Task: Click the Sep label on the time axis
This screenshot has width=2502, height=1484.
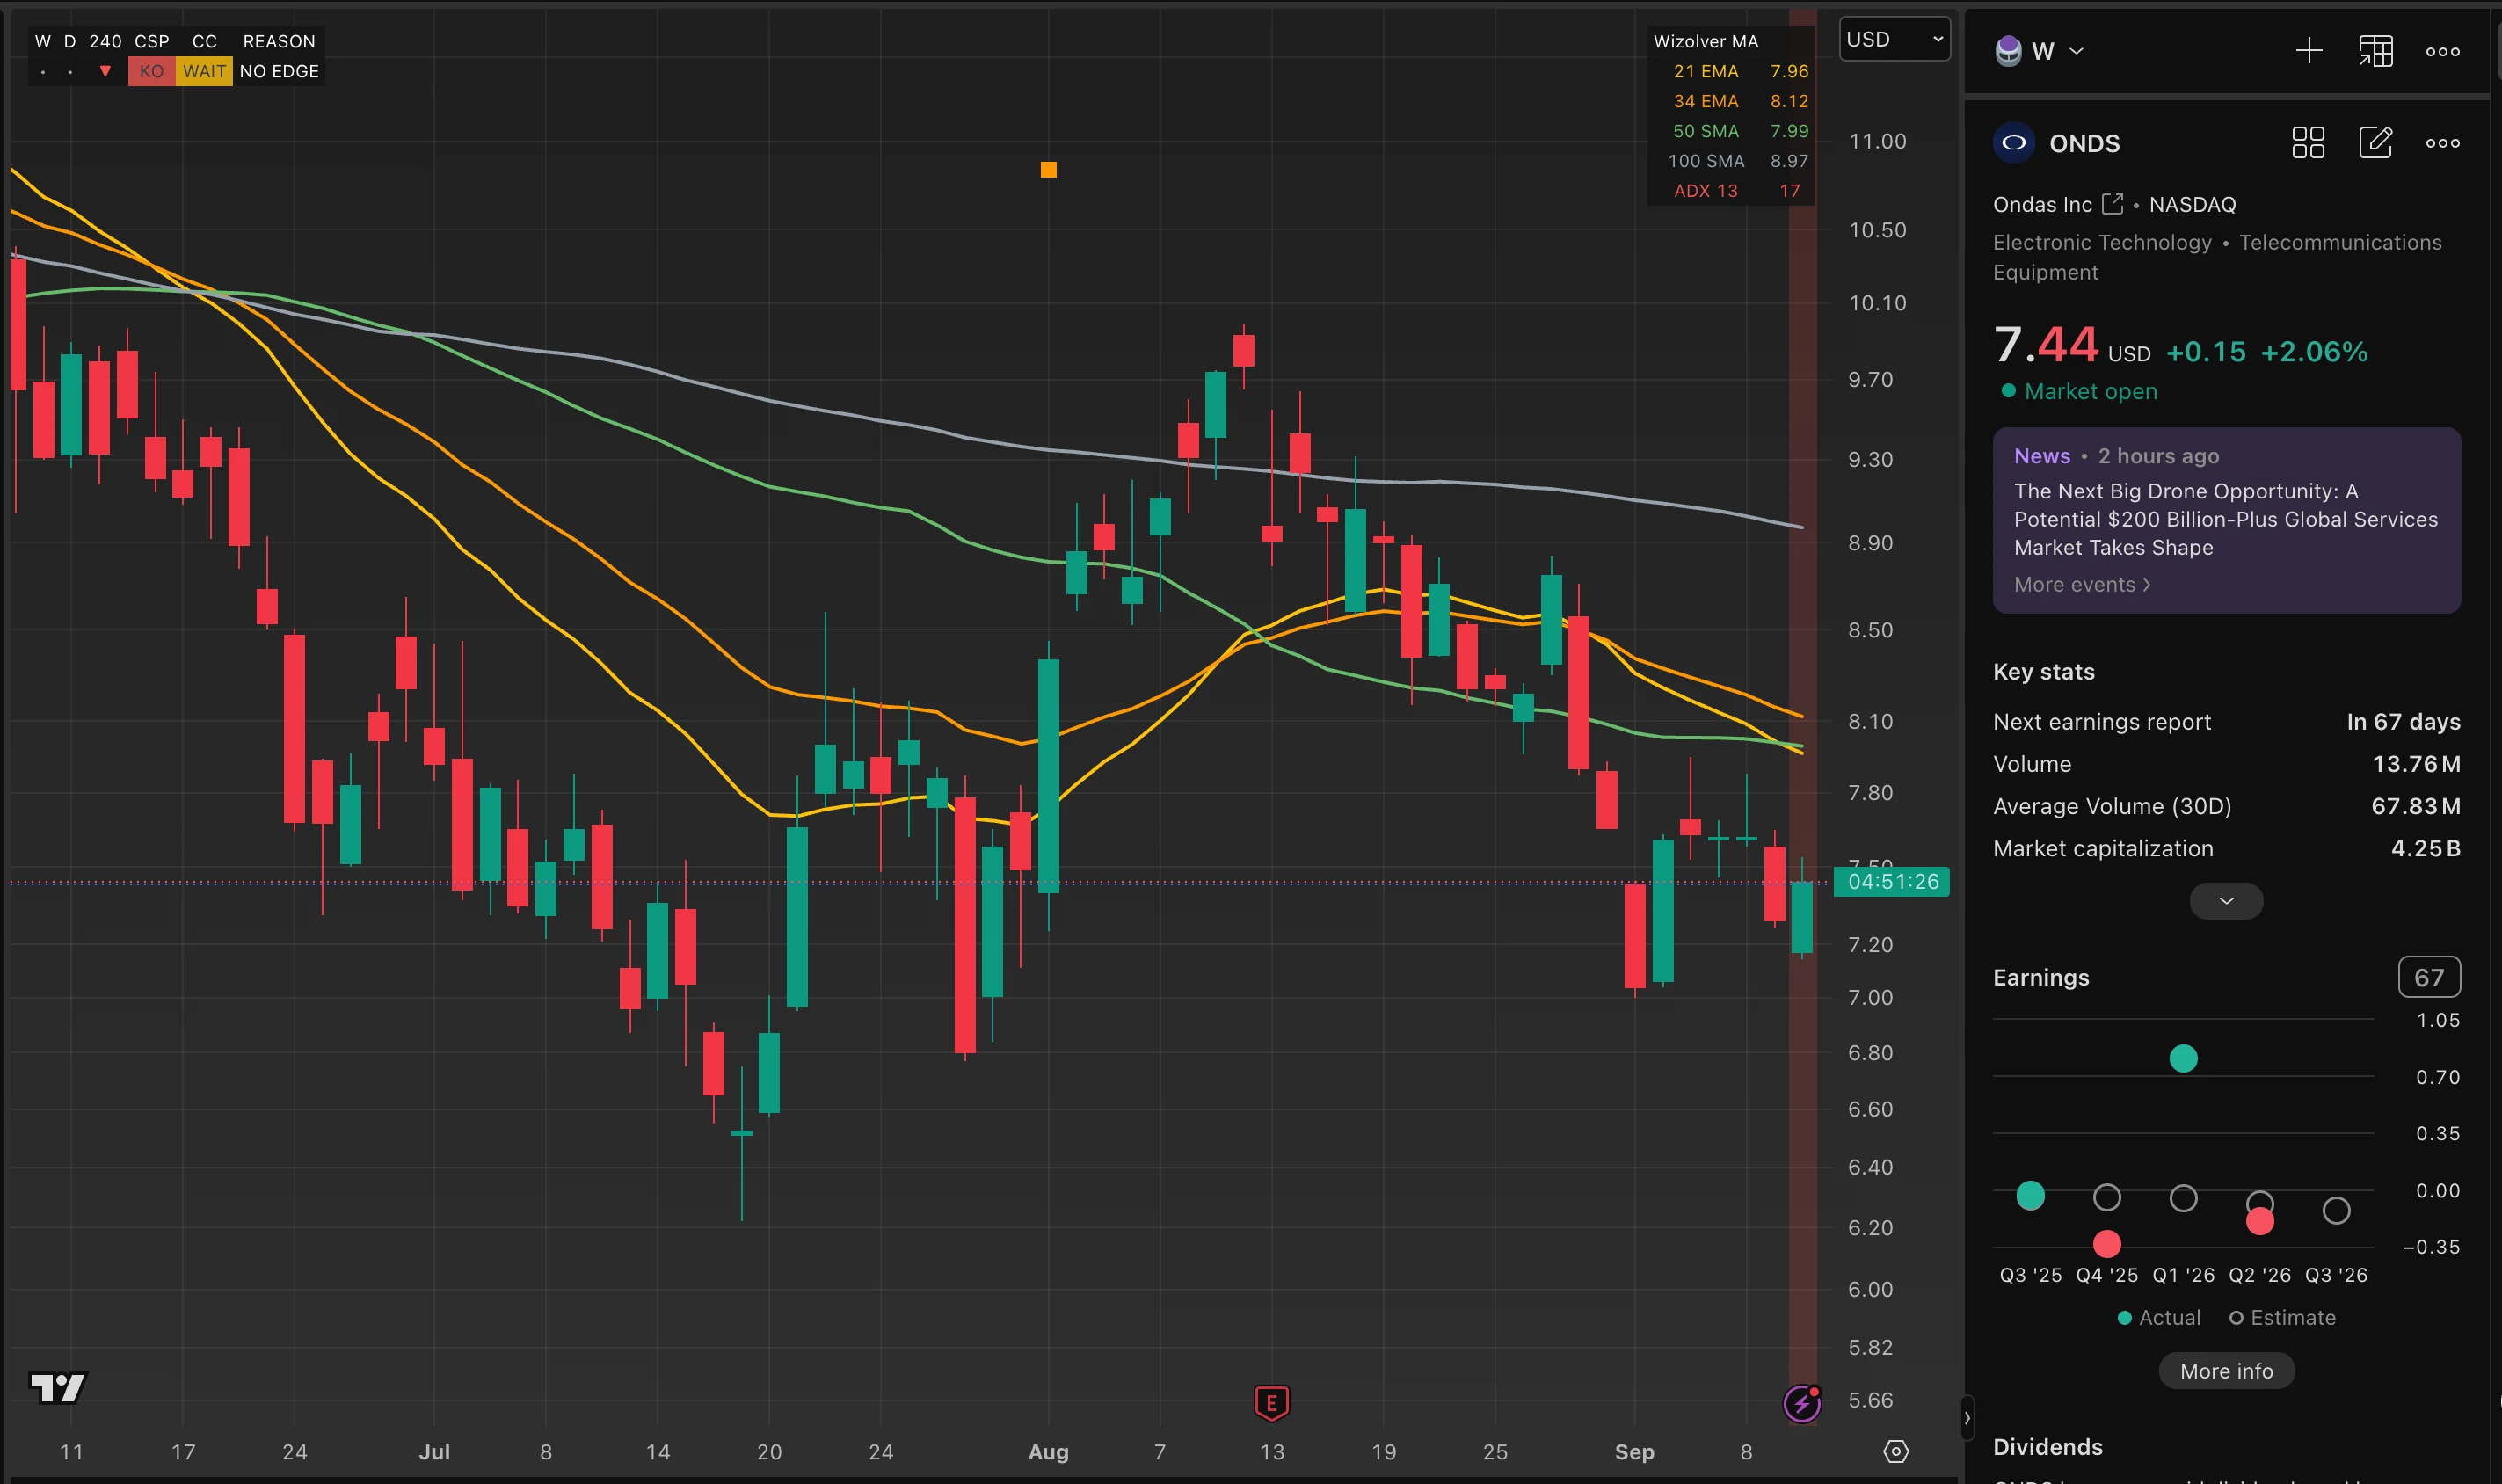Action: pos(1634,1451)
